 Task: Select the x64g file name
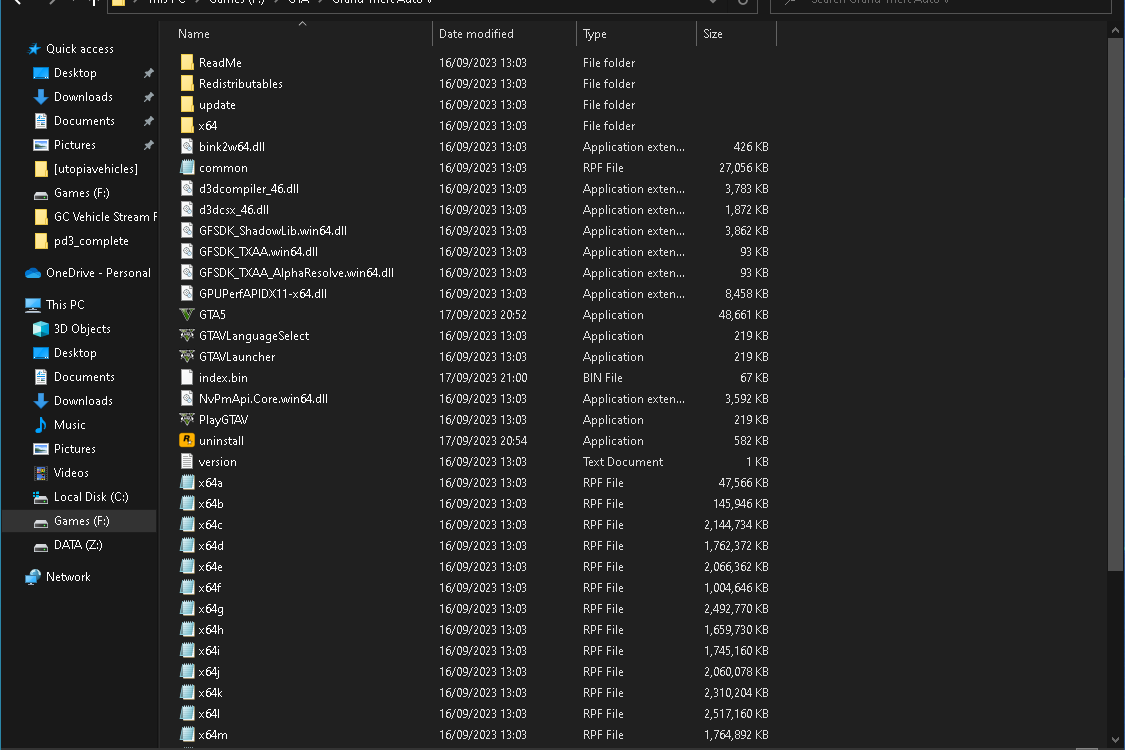(211, 609)
